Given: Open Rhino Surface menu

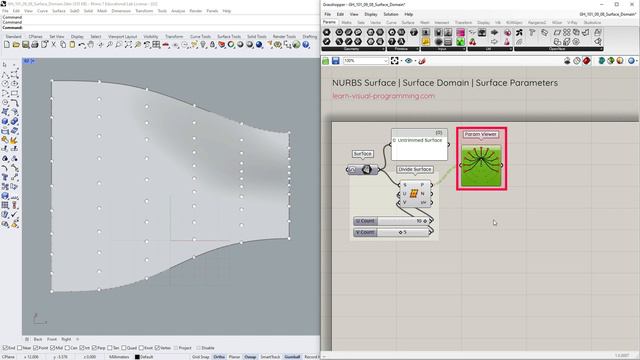Looking at the screenshot, I should 58,11.
